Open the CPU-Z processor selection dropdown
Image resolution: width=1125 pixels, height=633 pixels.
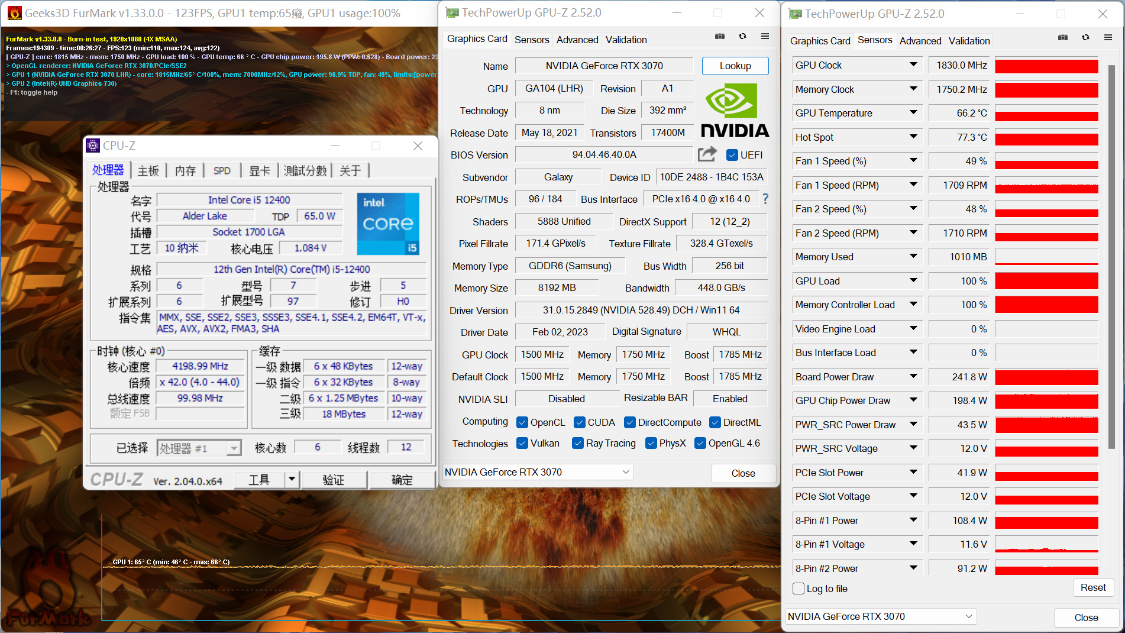pos(199,449)
